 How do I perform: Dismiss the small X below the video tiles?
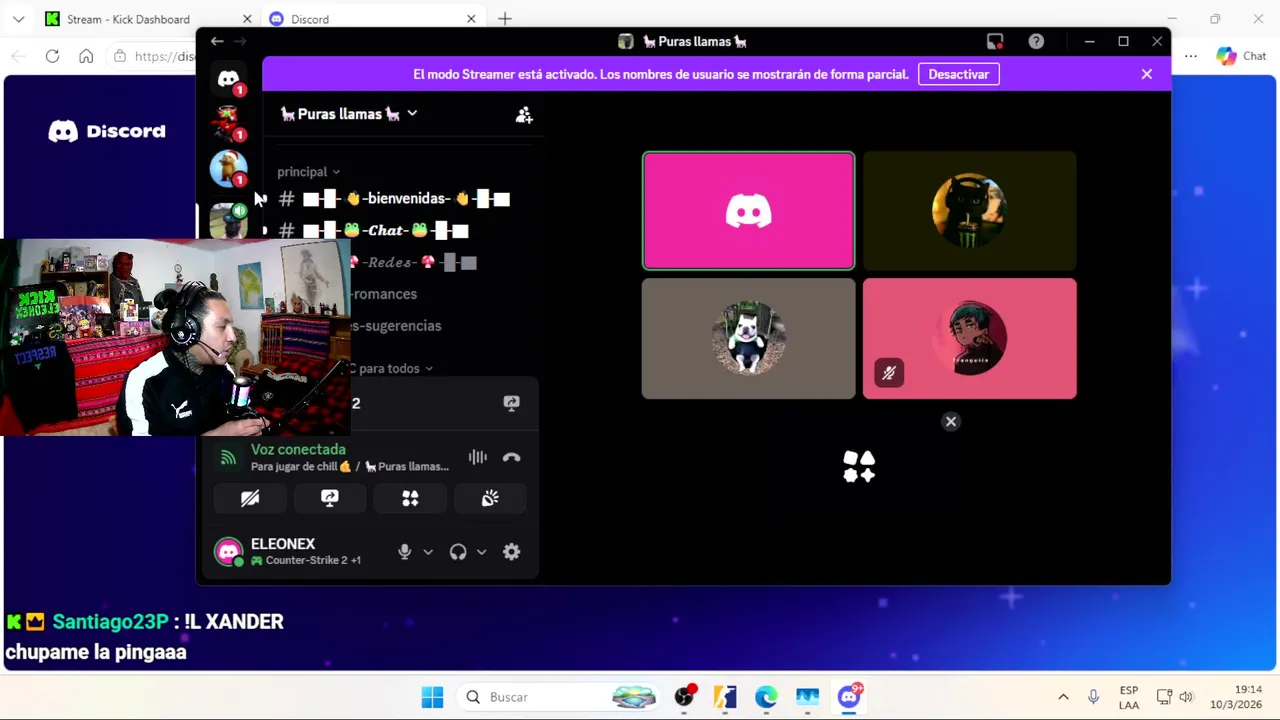951,422
